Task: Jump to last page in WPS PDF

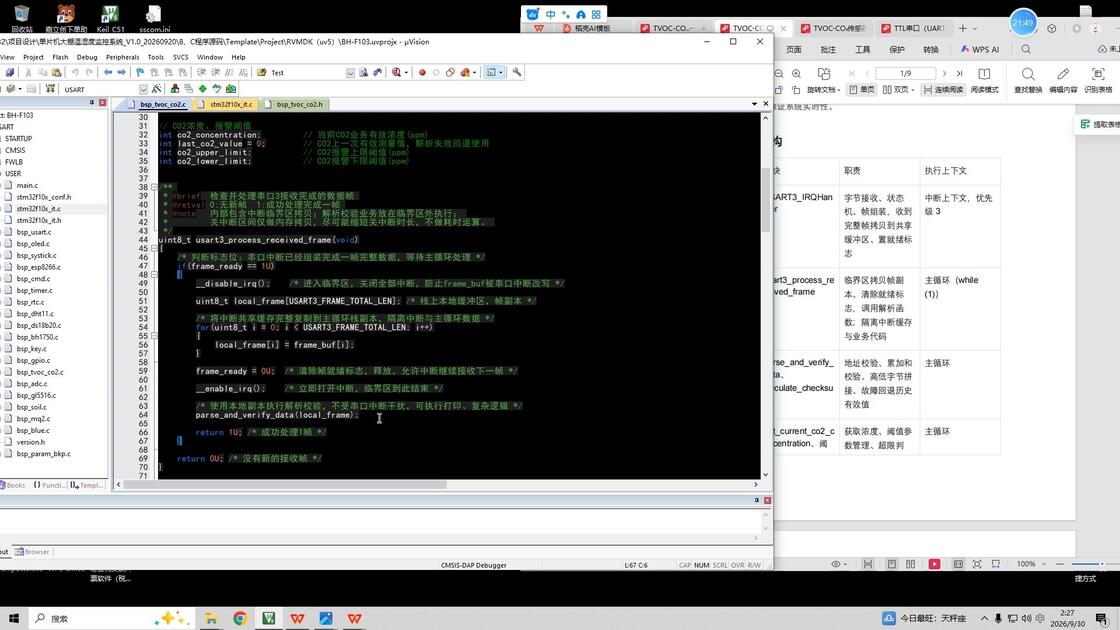Action: (959, 74)
